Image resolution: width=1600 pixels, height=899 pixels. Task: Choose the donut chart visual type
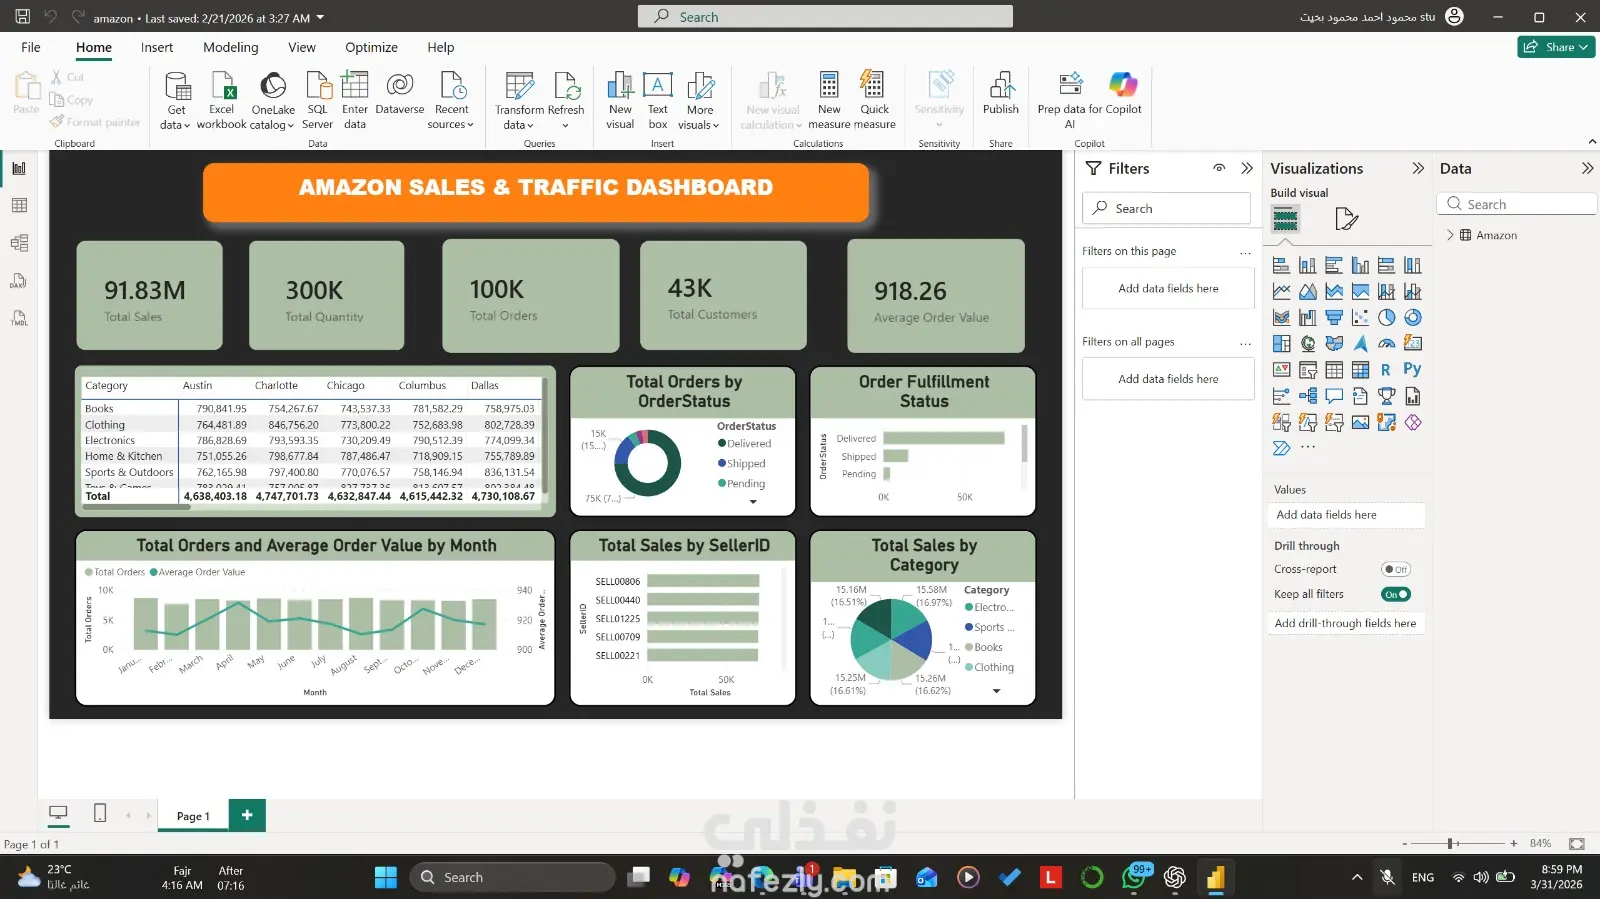point(1412,317)
